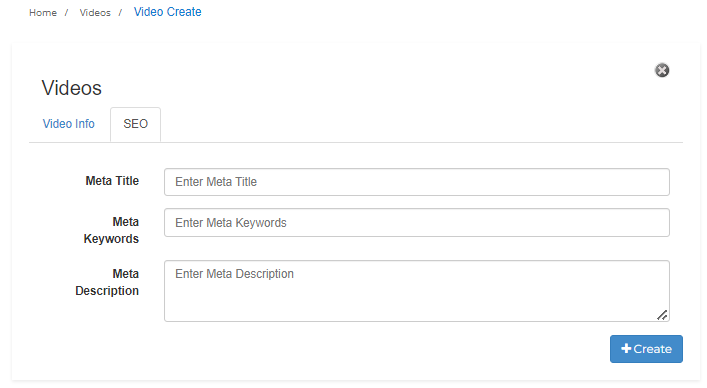Close the Videos panel with the X icon
Screen dimensions: 707x388
coord(662,70)
